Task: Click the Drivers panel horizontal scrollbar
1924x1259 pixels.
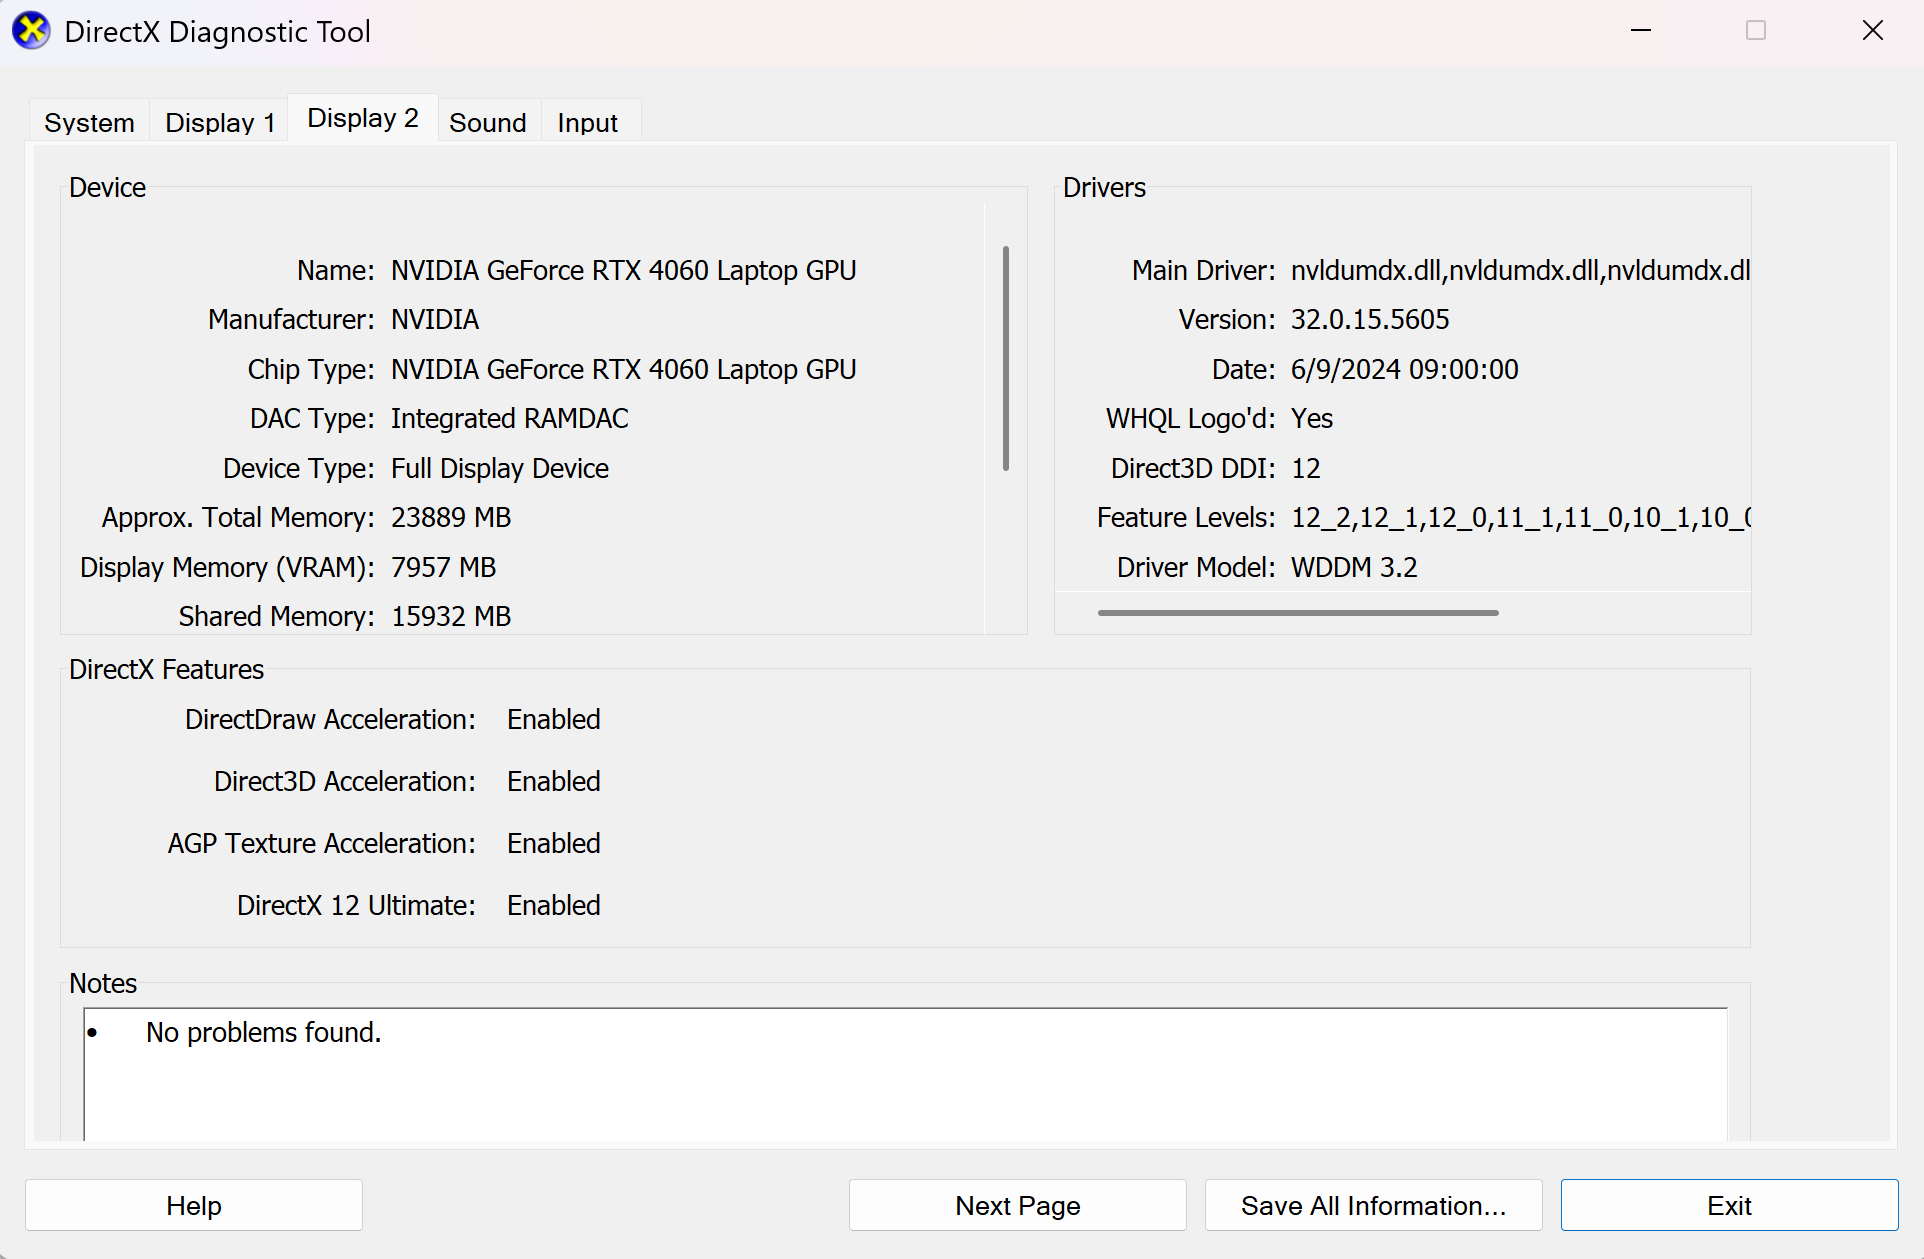Action: tap(1297, 612)
